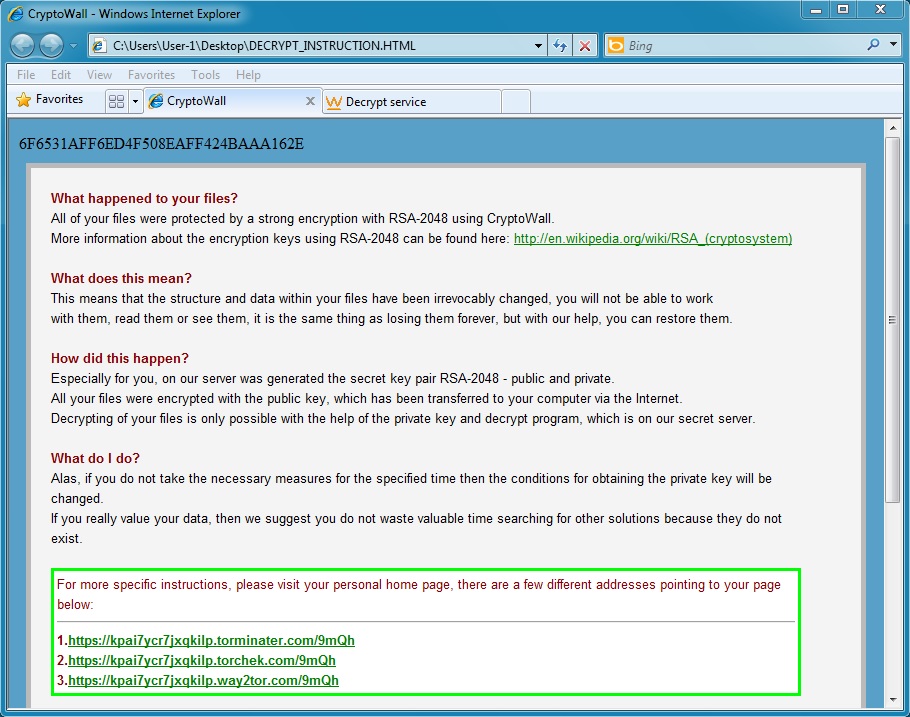
Task: Open the File menu
Action: coord(26,75)
